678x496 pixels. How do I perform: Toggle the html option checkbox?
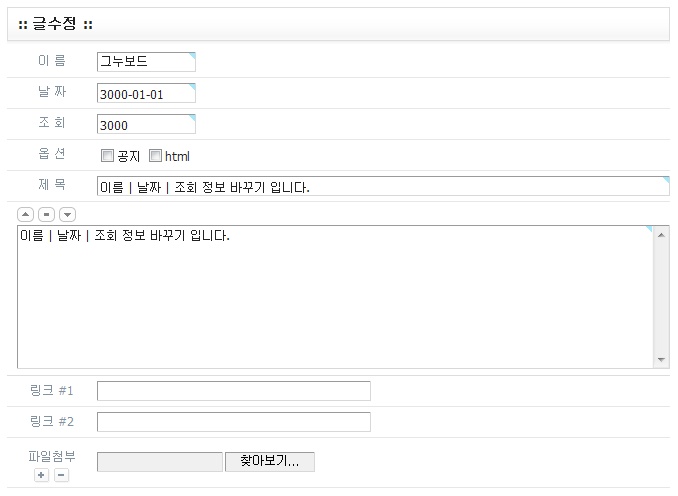coord(155,156)
